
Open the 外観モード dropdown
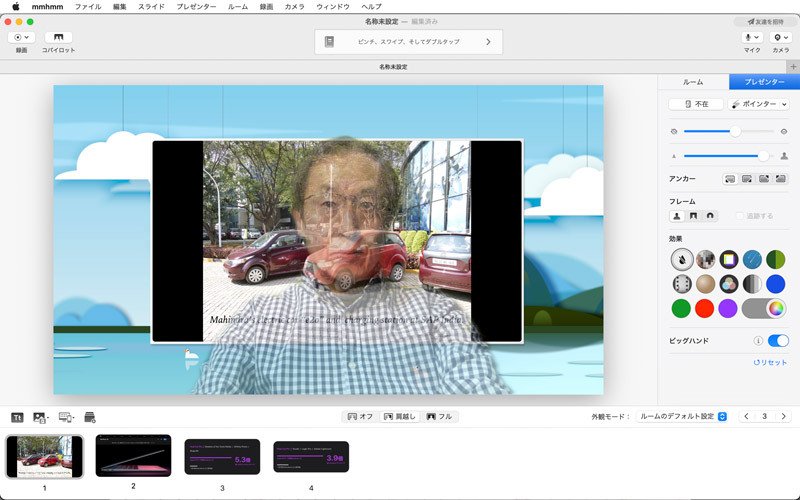coord(682,416)
